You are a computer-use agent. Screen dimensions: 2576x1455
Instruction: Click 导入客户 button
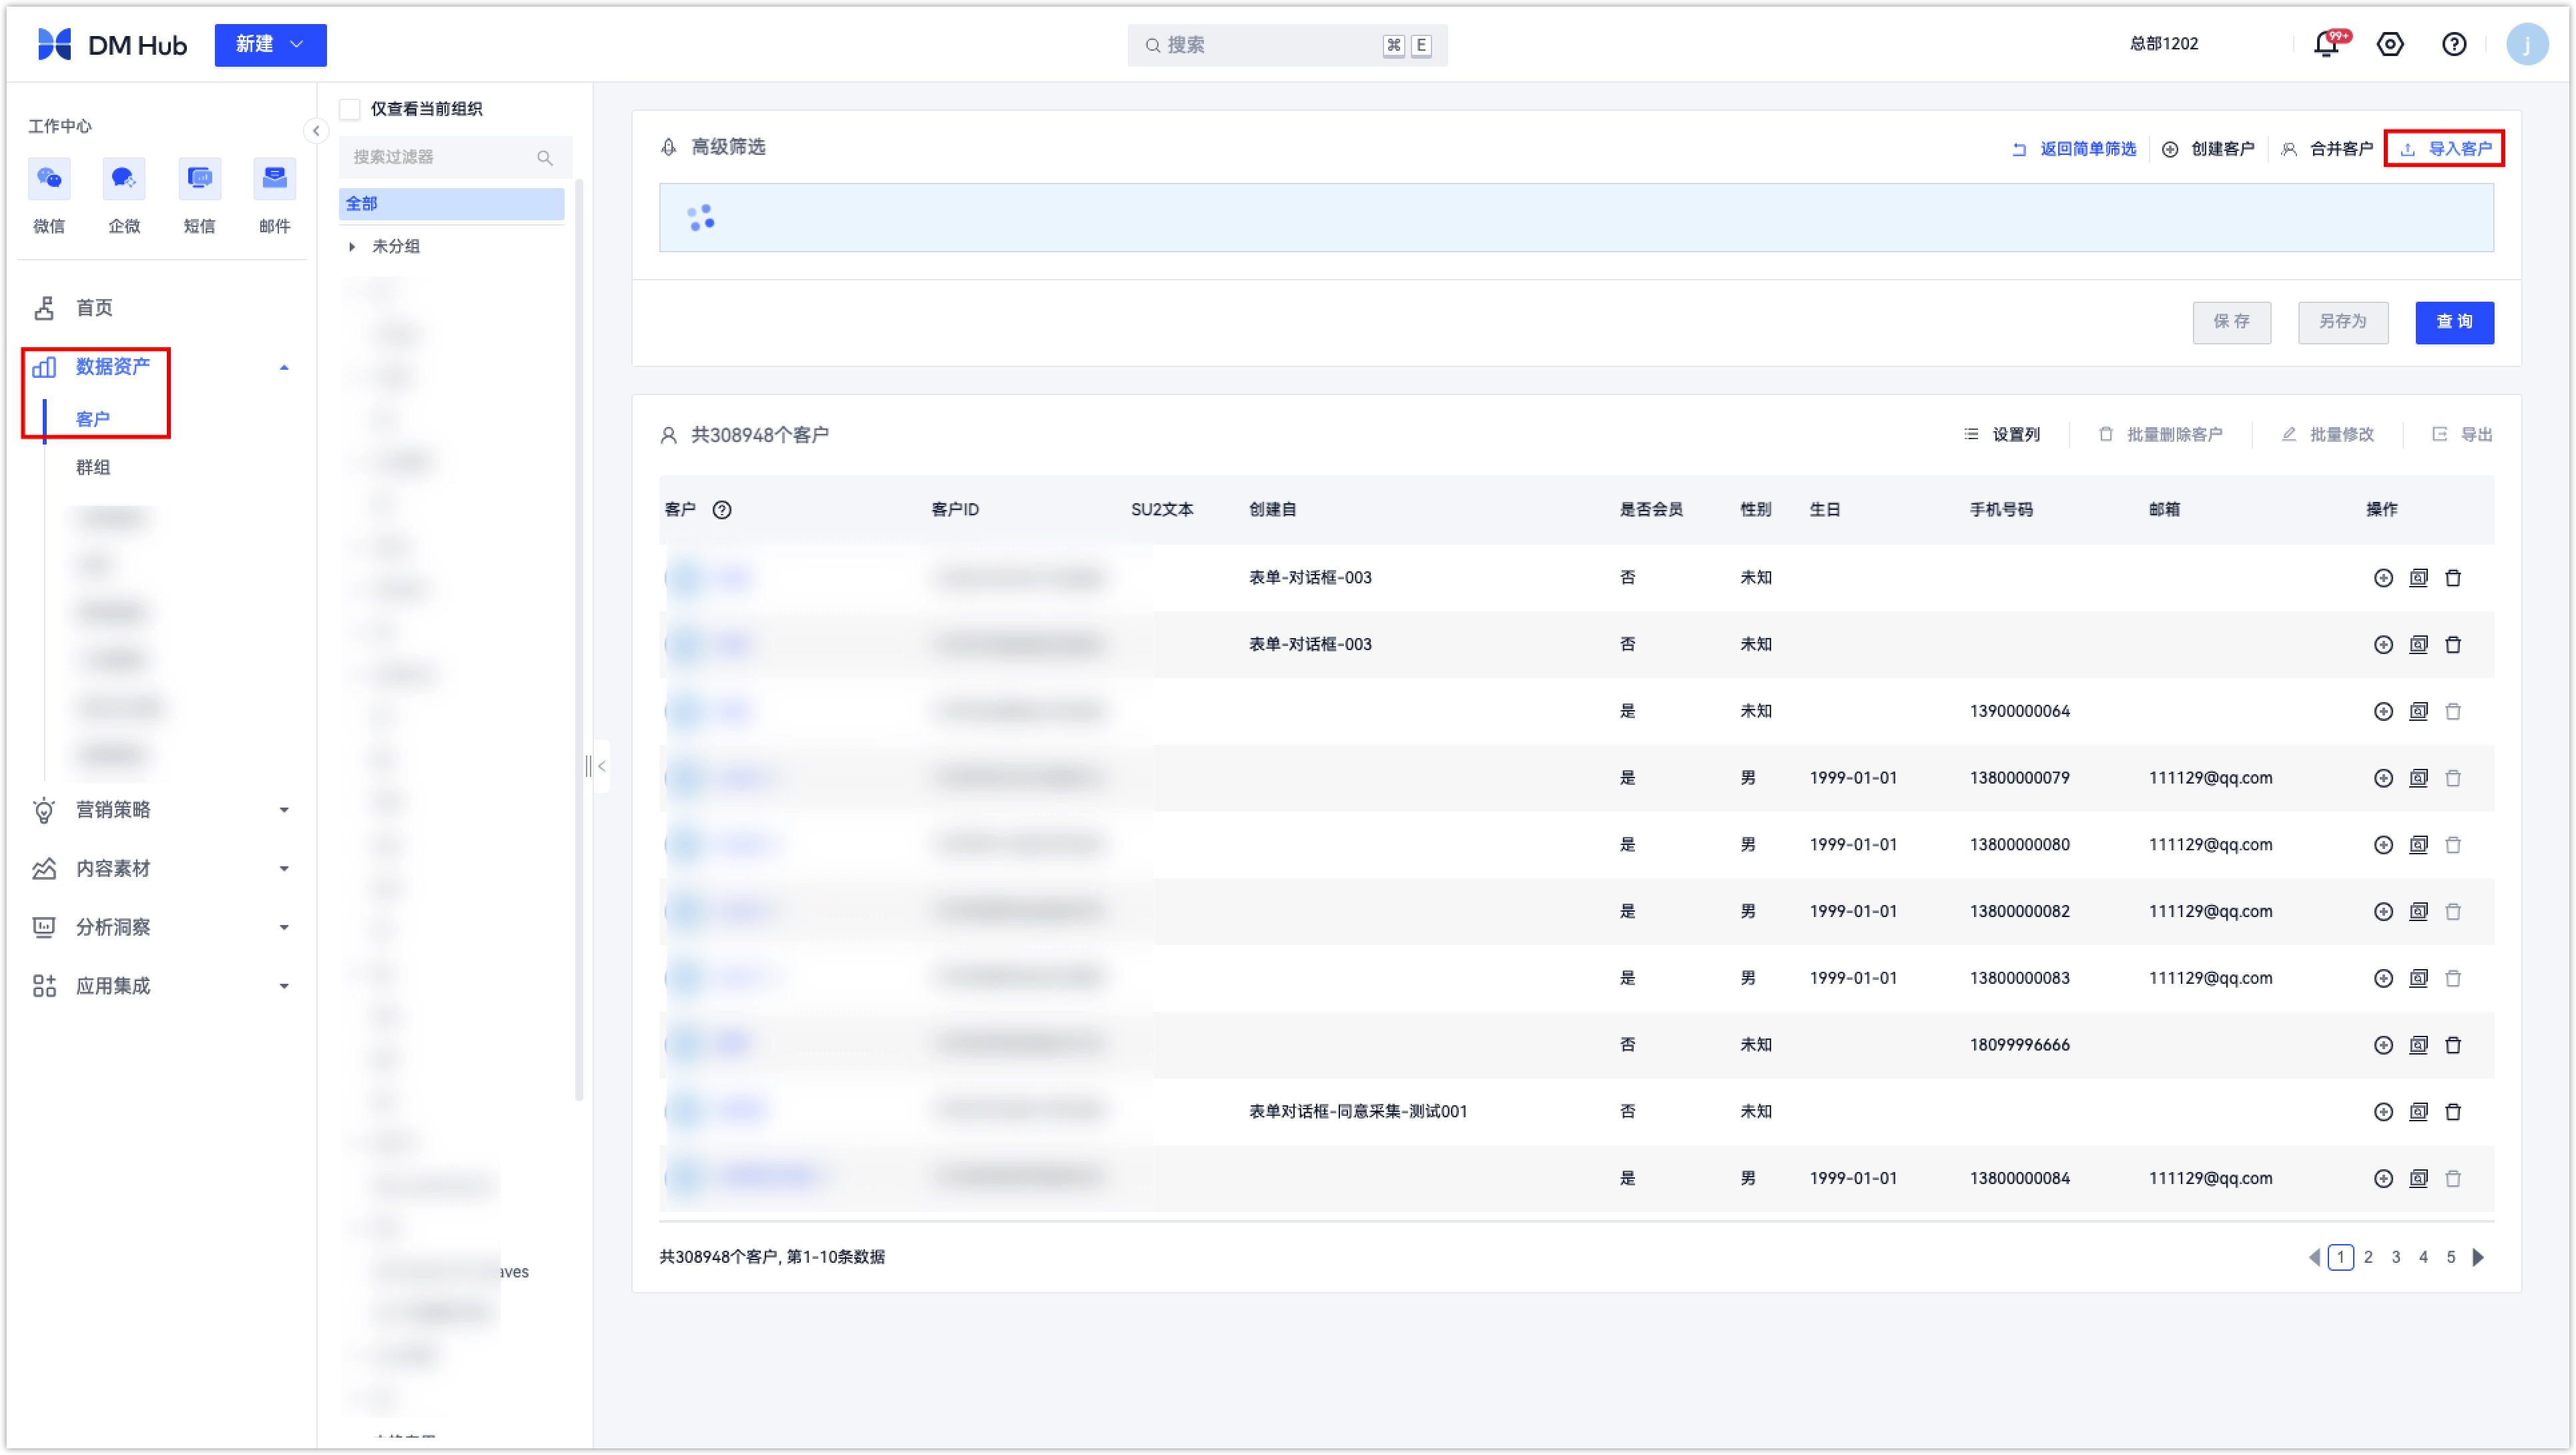[x=2446, y=149]
